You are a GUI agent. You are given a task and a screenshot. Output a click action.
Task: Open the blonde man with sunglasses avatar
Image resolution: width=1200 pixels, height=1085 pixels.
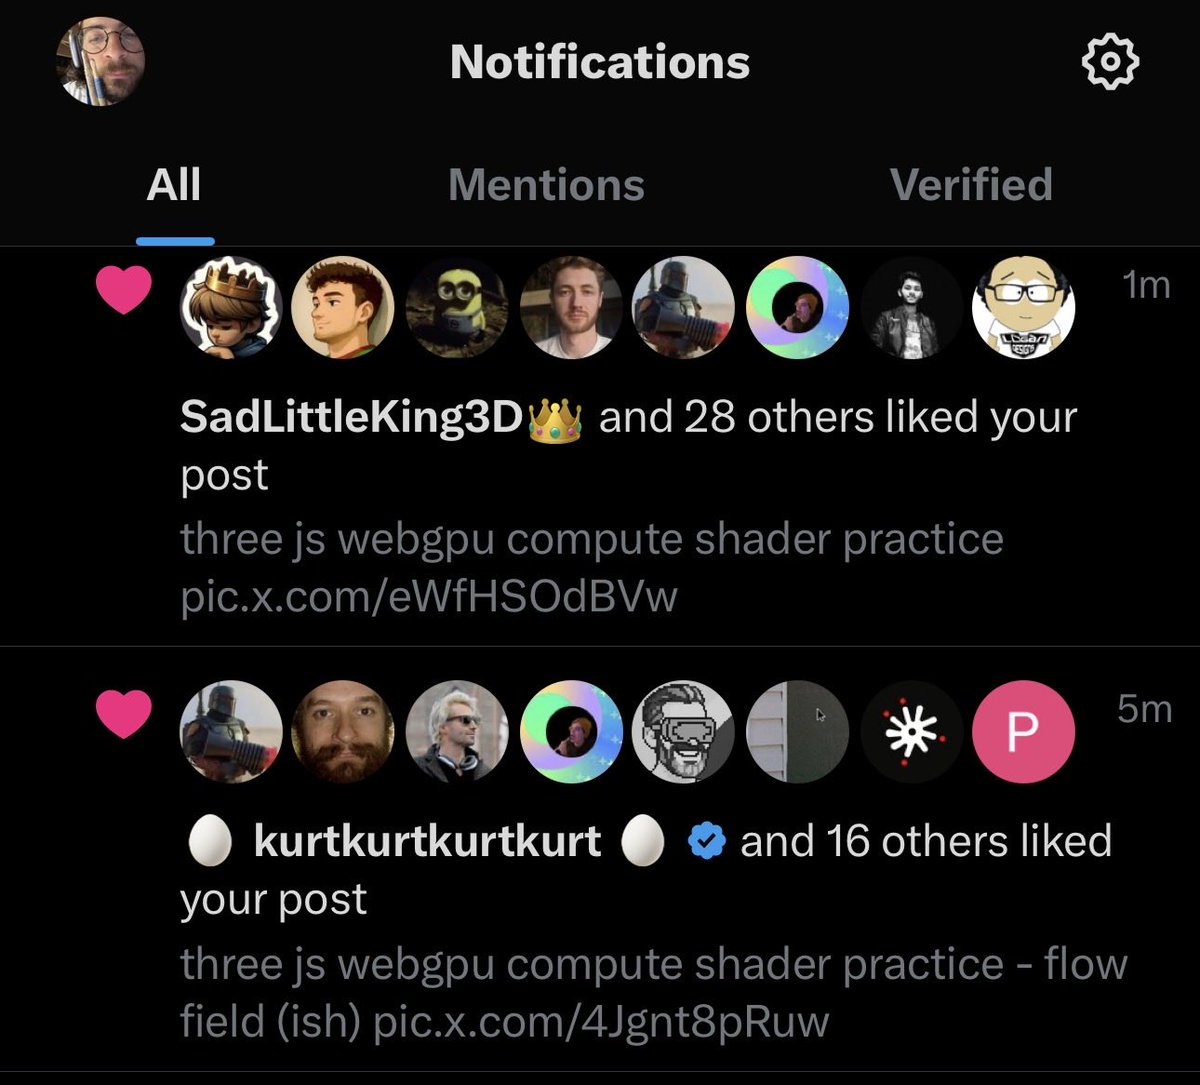click(x=456, y=732)
